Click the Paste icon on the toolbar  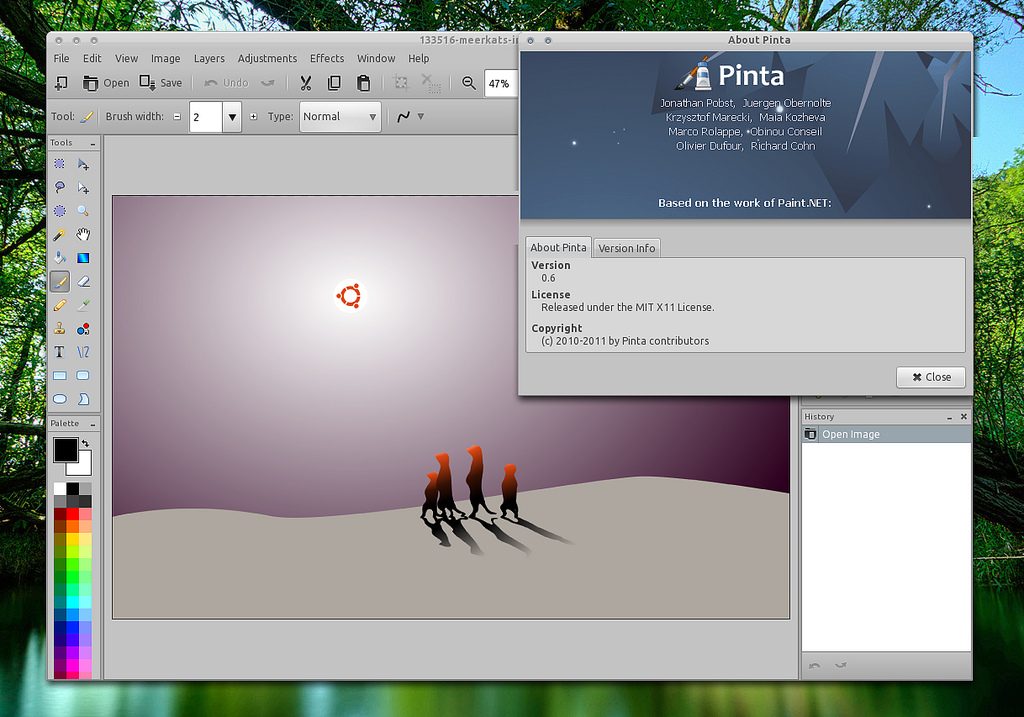pyautogui.click(x=363, y=83)
